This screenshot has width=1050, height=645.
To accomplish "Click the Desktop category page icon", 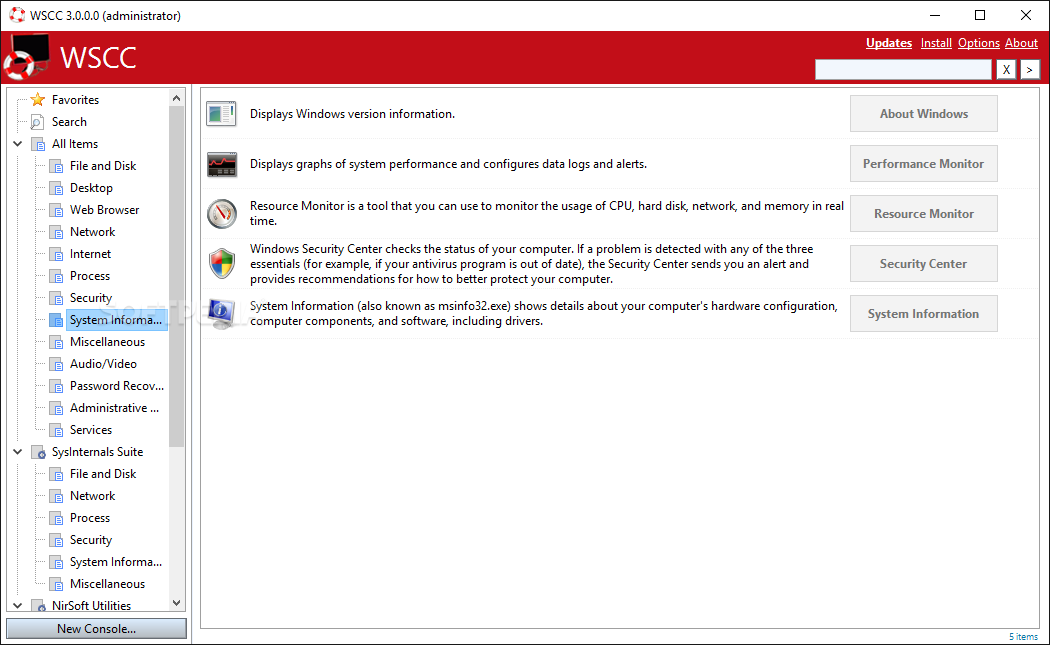I will coord(57,188).
